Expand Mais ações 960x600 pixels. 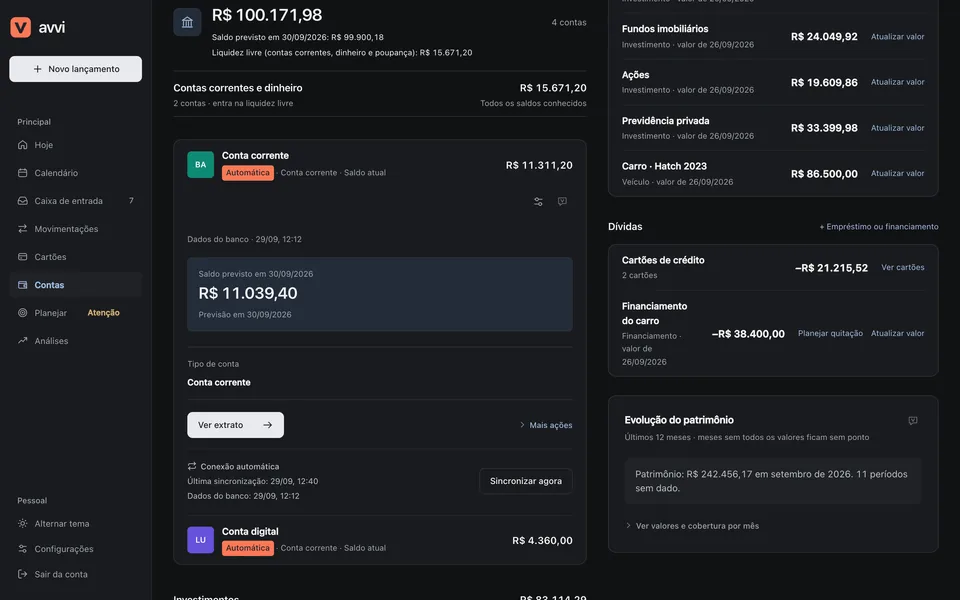pos(546,425)
